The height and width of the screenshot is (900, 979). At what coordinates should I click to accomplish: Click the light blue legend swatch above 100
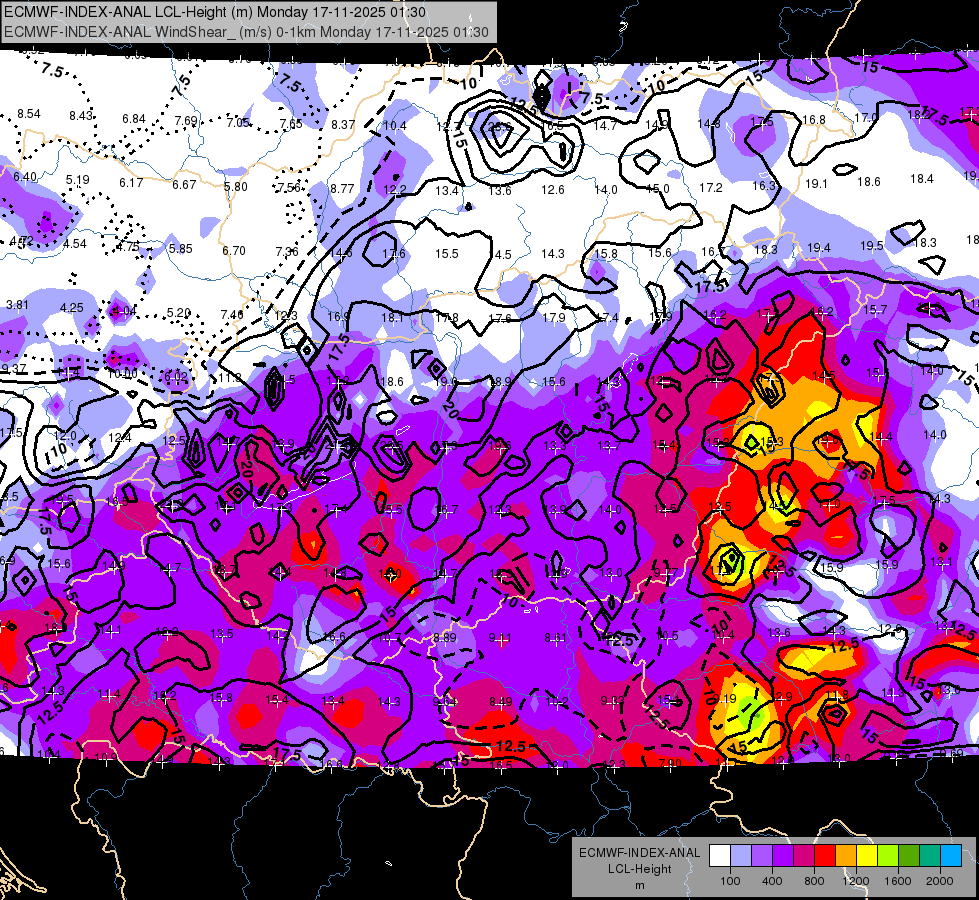pos(741,856)
